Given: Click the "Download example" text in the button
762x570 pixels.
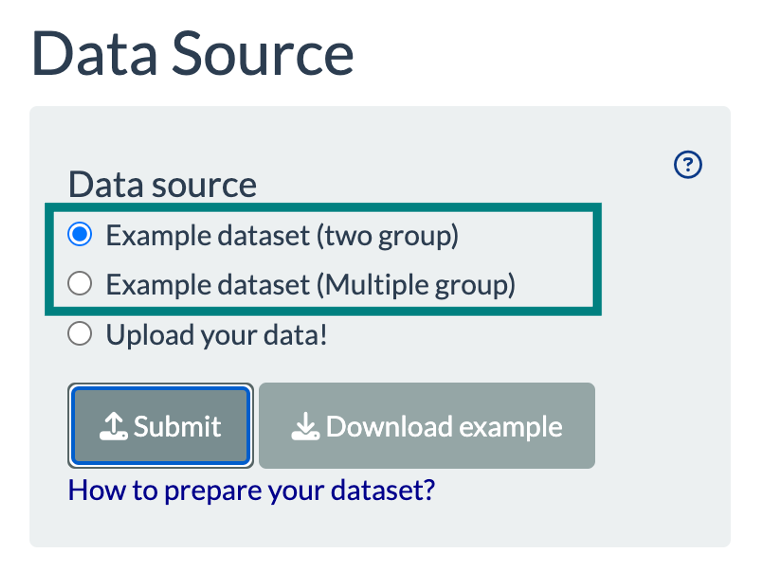Looking at the screenshot, I should point(444,427).
